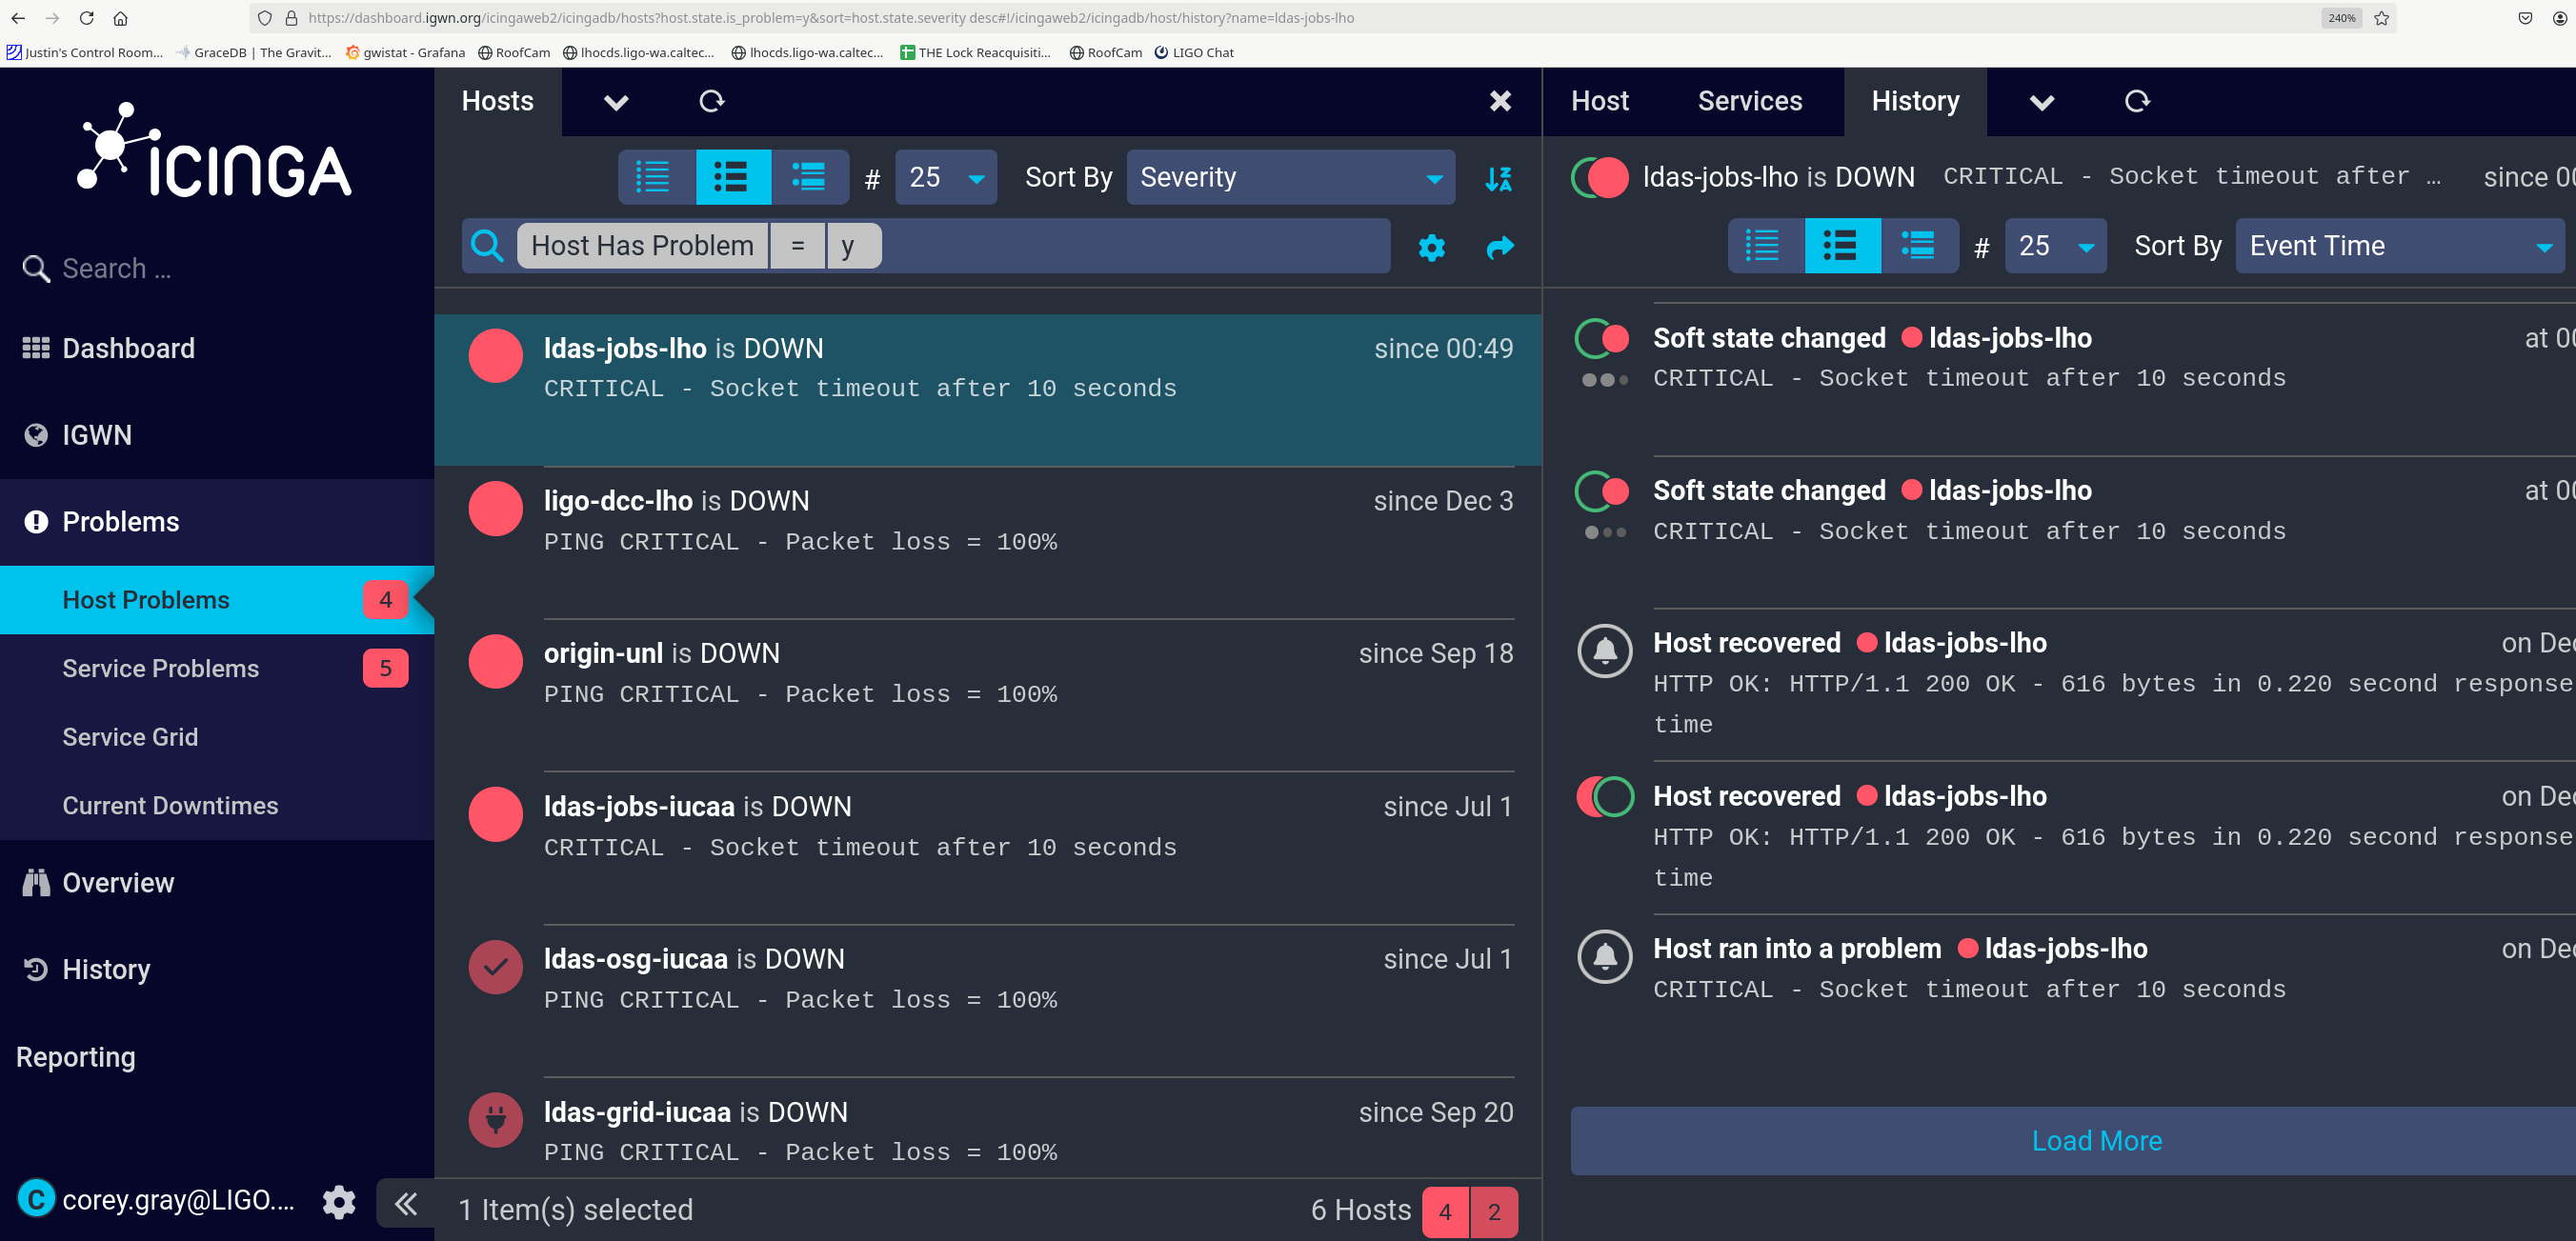Click acknowledged checkmark ball for ldas-osg-iucaa
Image resolution: width=2576 pixels, height=1241 pixels.
click(496, 967)
